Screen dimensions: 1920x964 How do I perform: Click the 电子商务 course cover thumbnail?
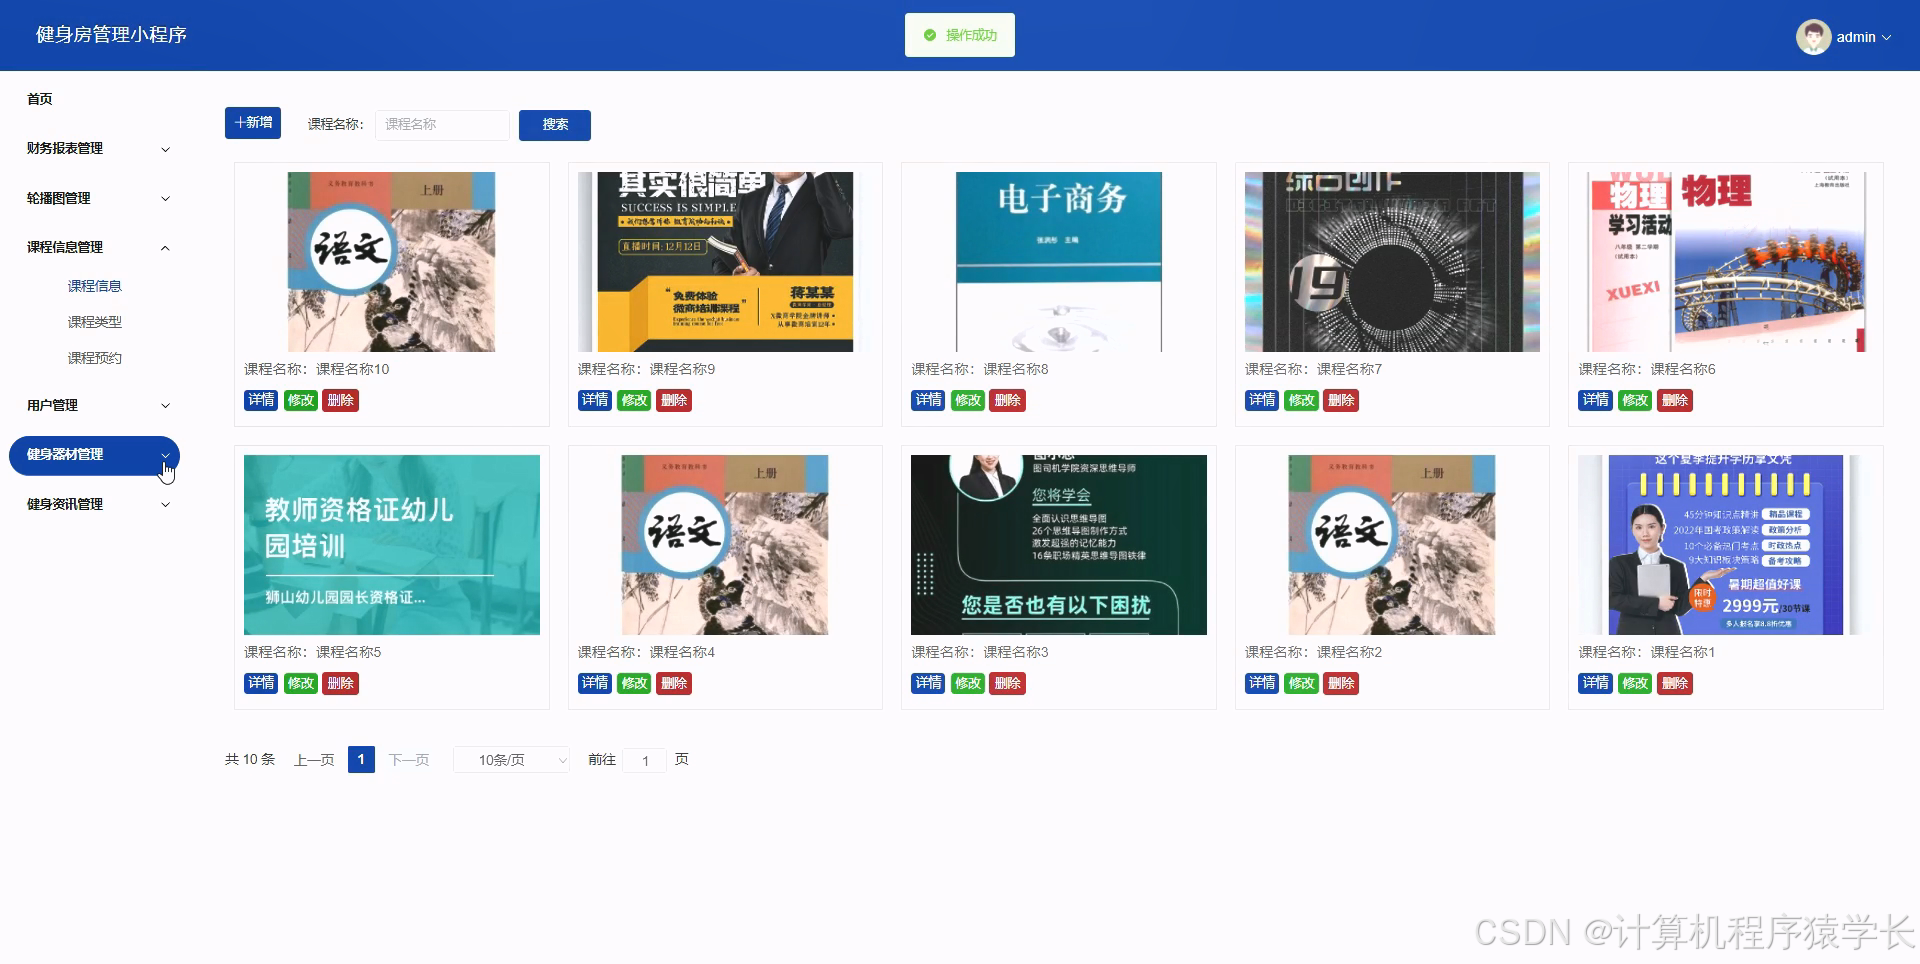pyautogui.click(x=1058, y=261)
